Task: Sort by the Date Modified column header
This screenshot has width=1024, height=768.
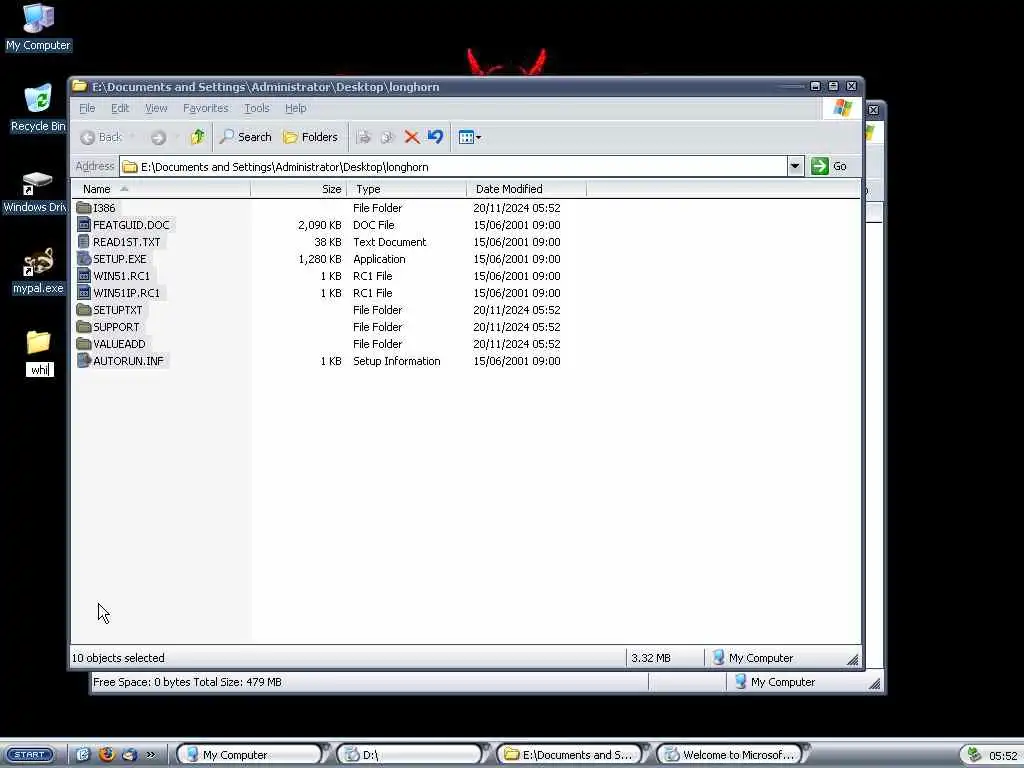Action: pyautogui.click(x=526, y=189)
